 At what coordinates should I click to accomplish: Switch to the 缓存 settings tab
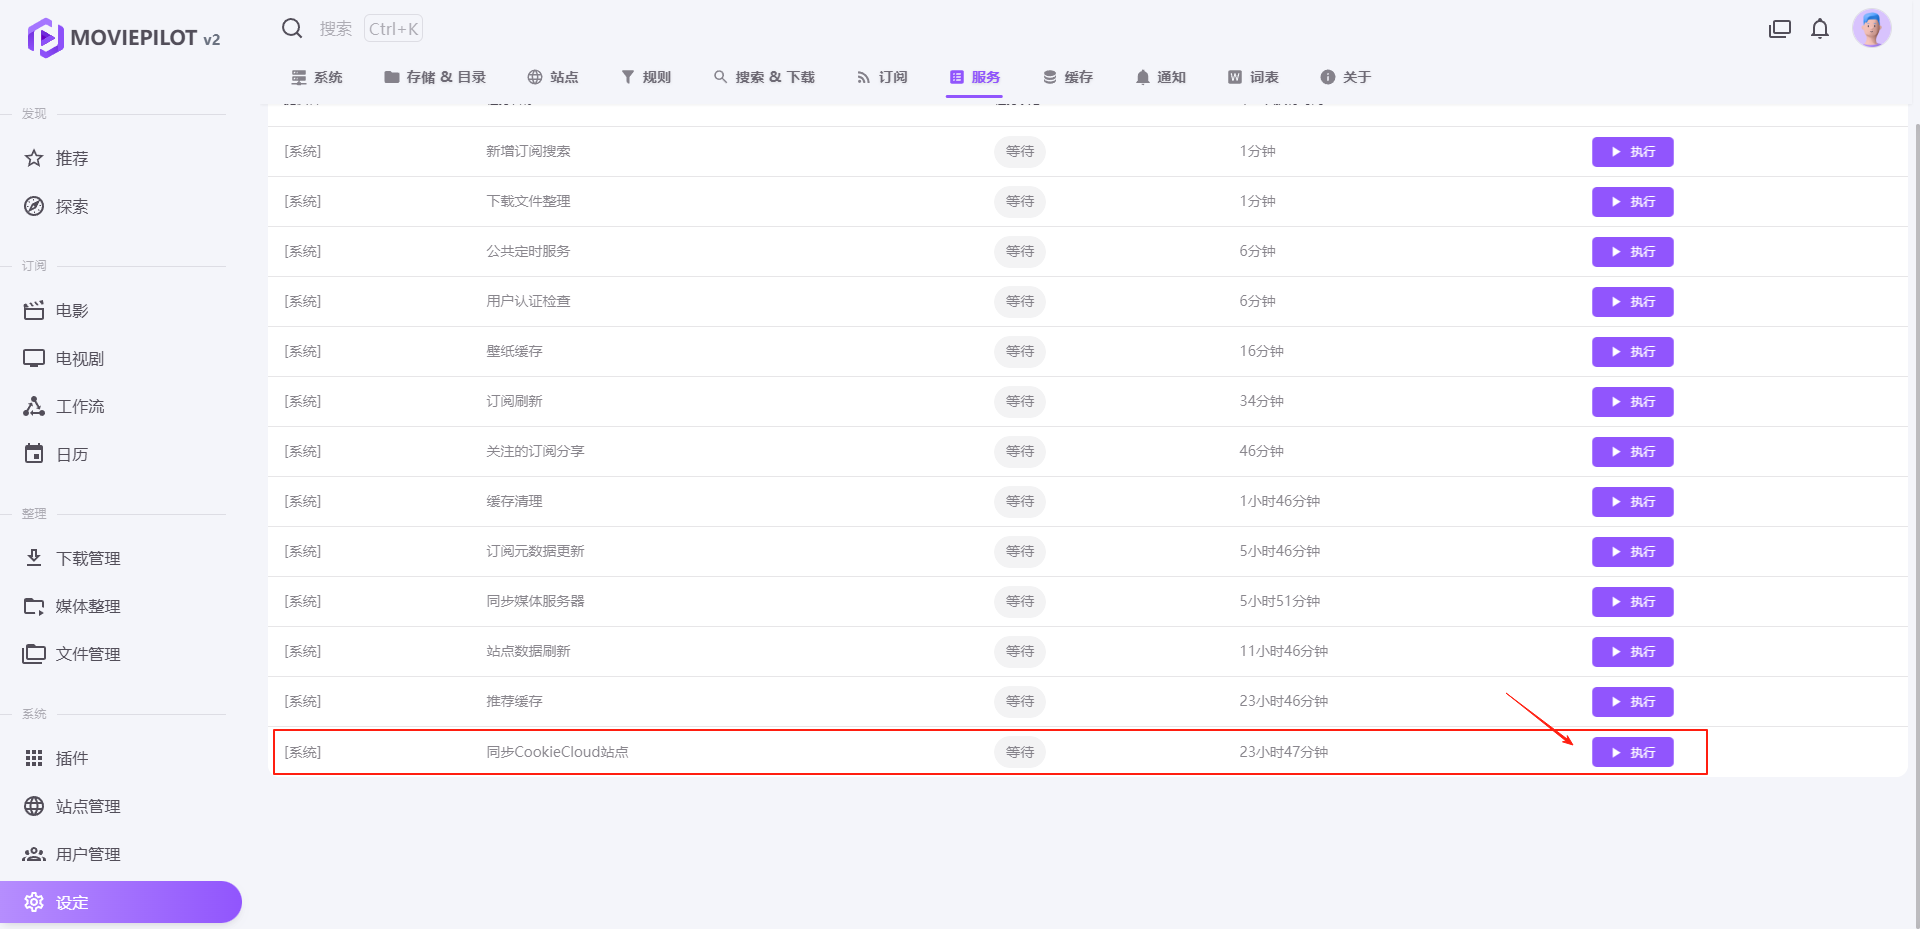tap(1068, 77)
